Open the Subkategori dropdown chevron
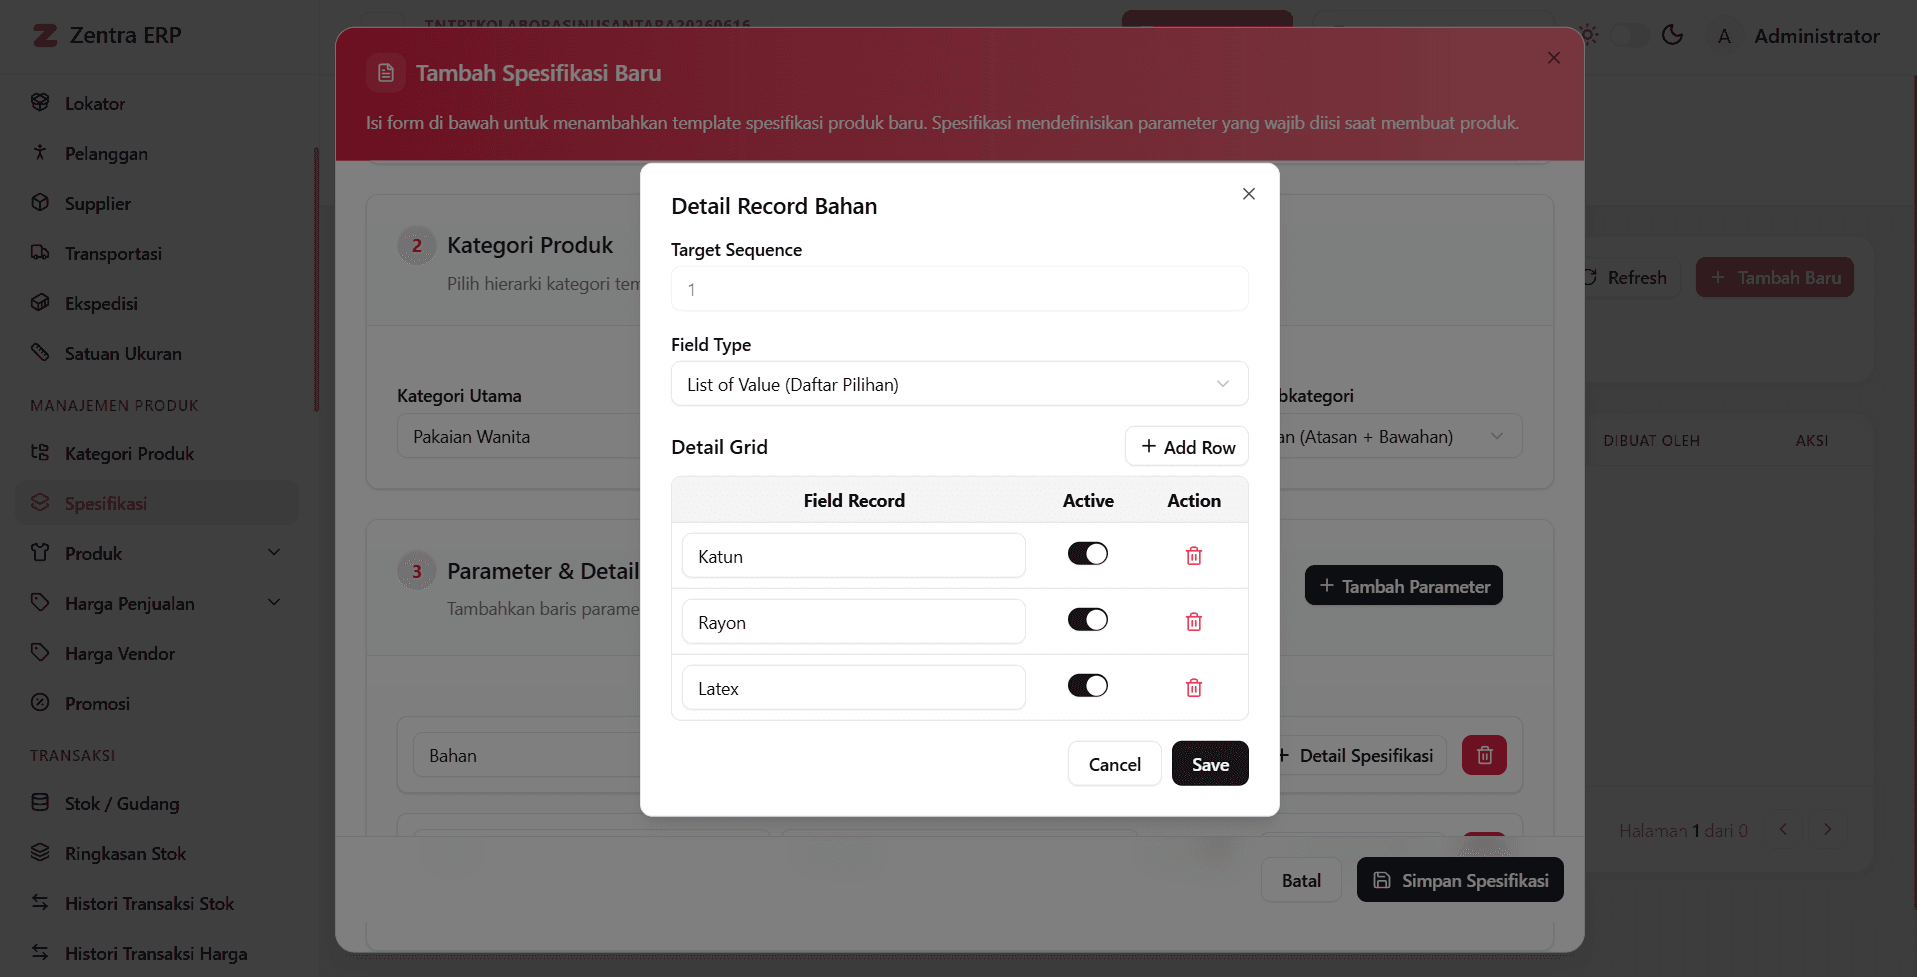The image size is (1917, 977). (1497, 436)
